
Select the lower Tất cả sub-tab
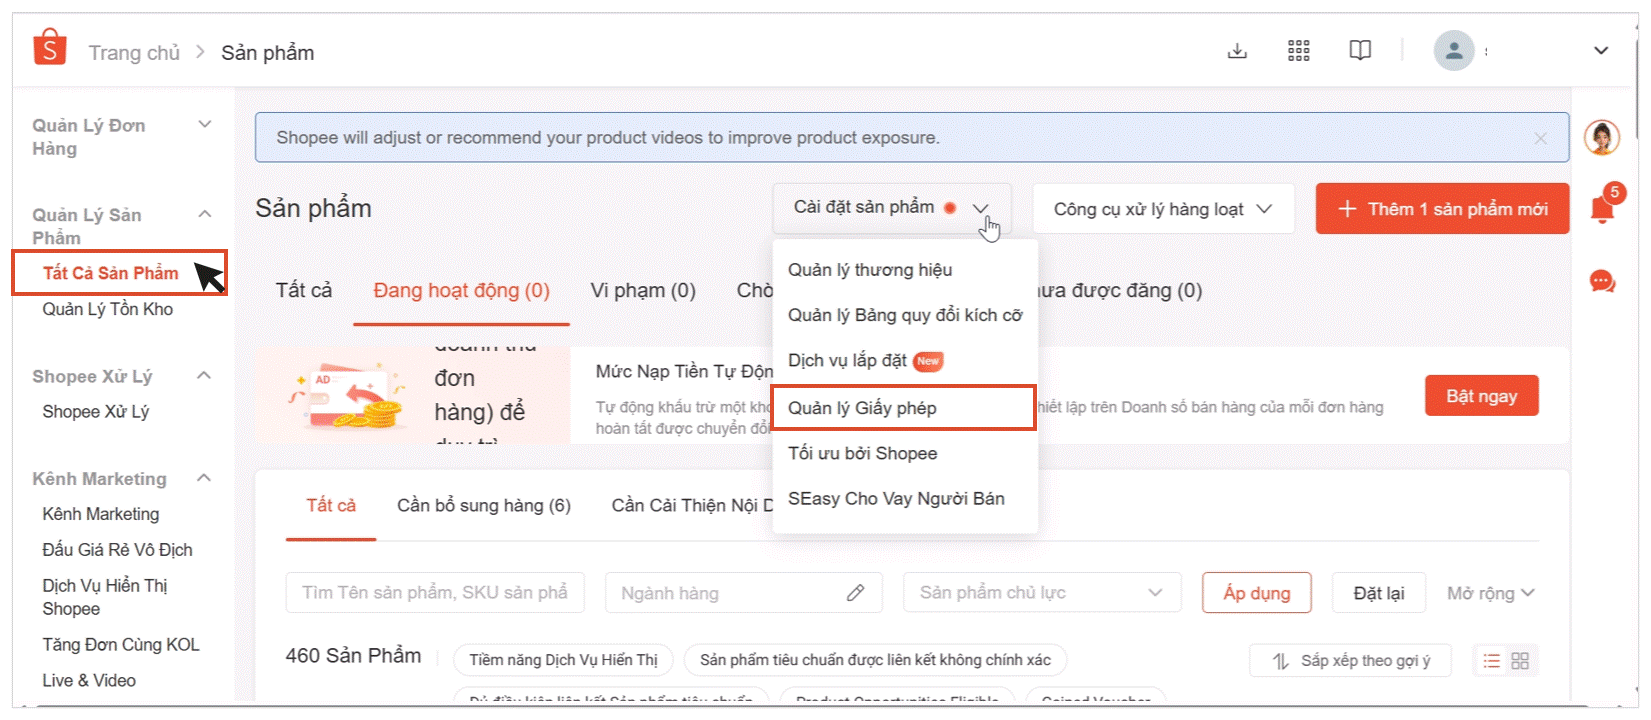click(x=331, y=506)
